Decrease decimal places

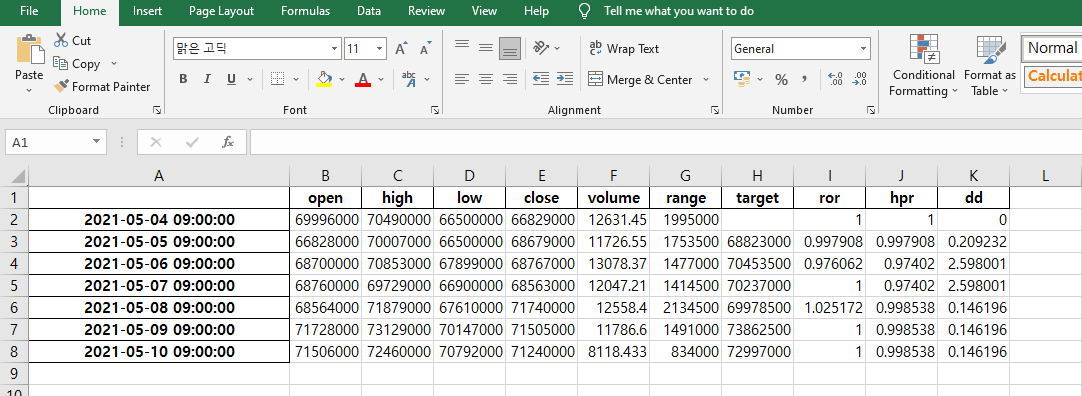pos(860,79)
